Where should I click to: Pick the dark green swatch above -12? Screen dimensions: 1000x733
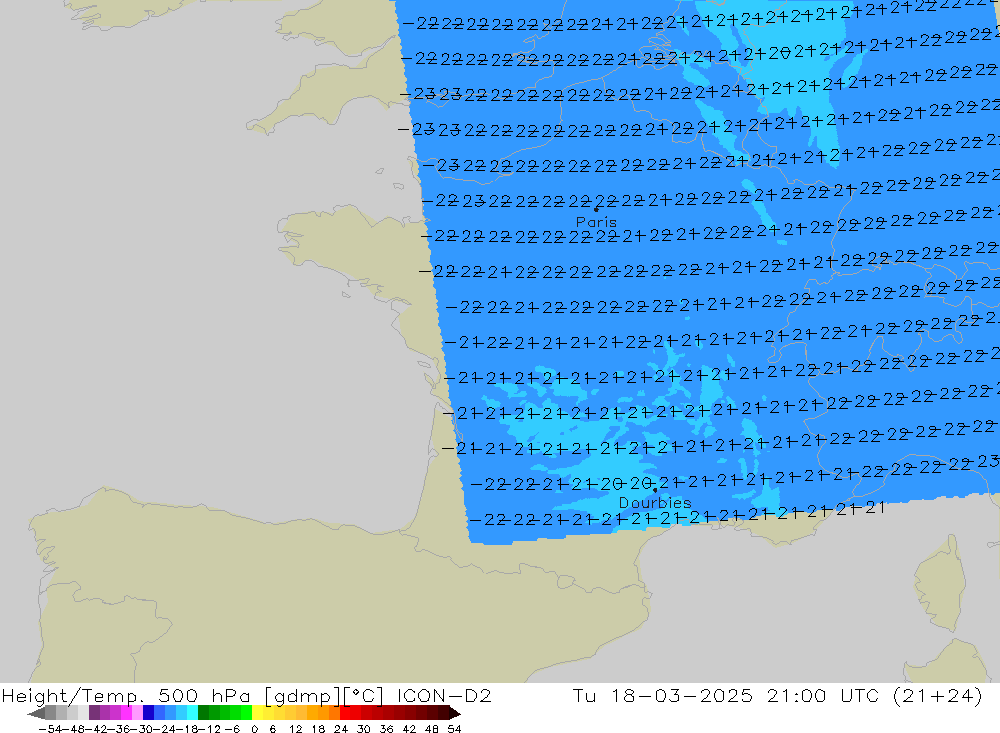(x=203, y=713)
